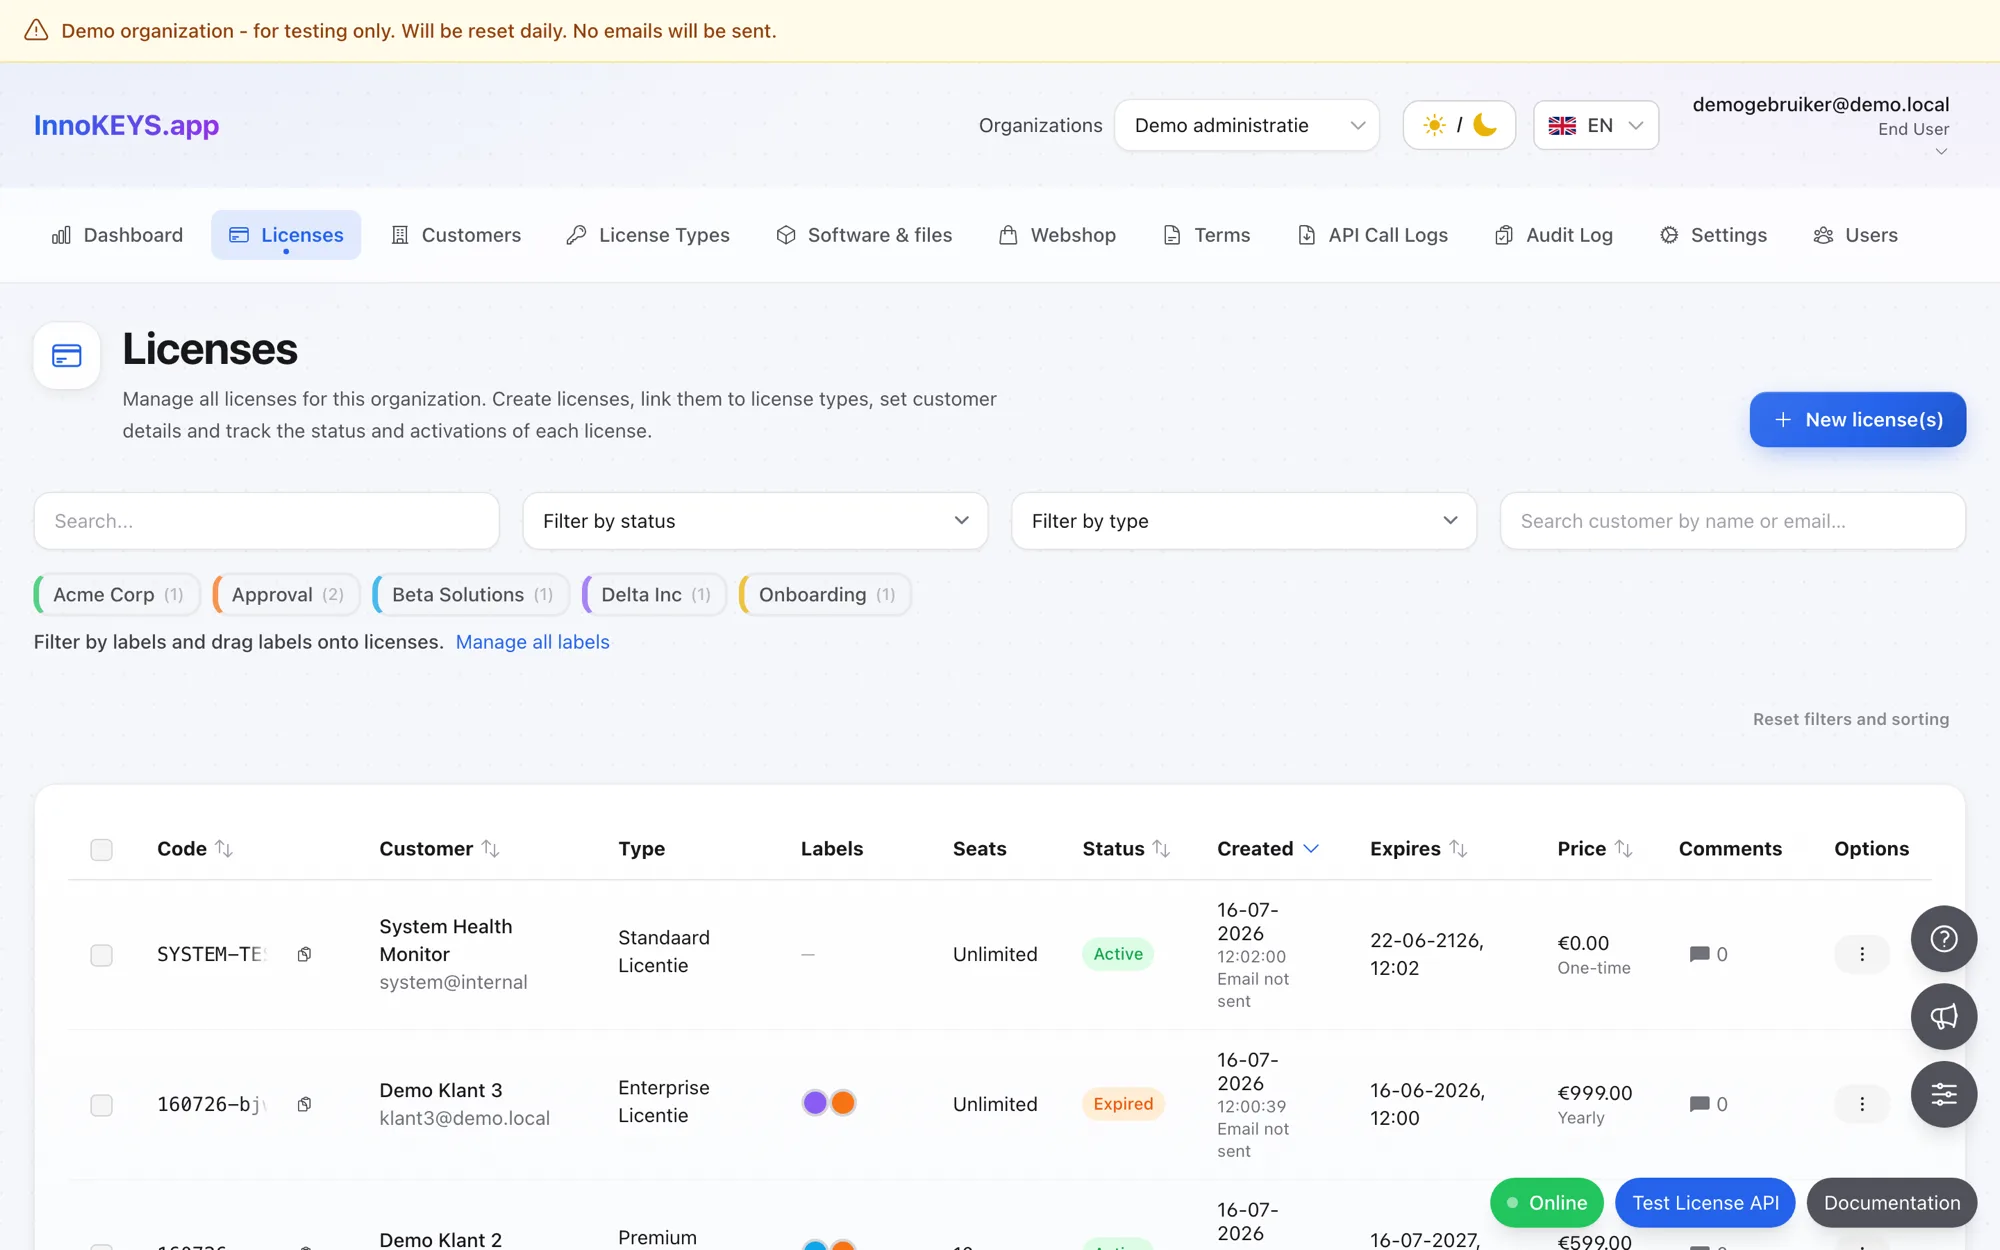Open the Customers tab

(x=456, y=235)
